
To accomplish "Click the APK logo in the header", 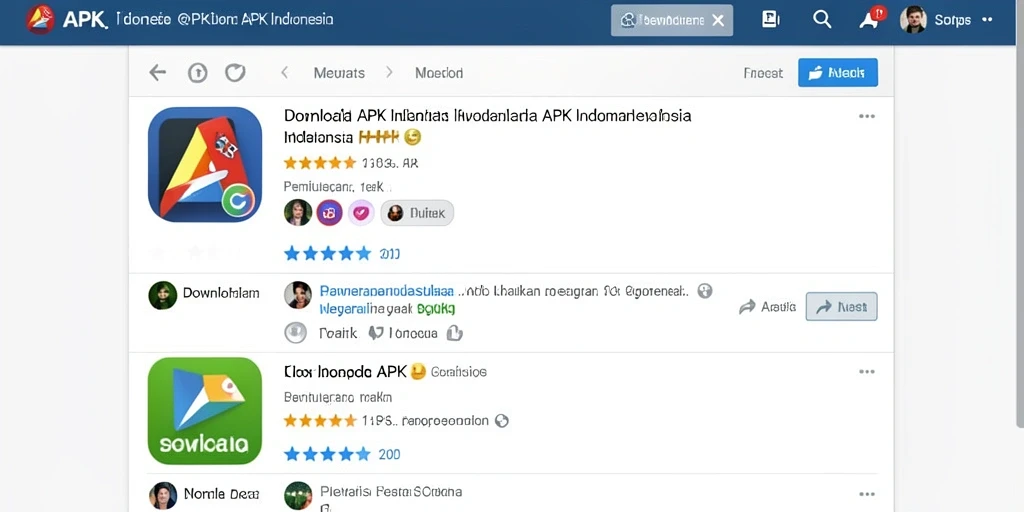I will (40, 20).
